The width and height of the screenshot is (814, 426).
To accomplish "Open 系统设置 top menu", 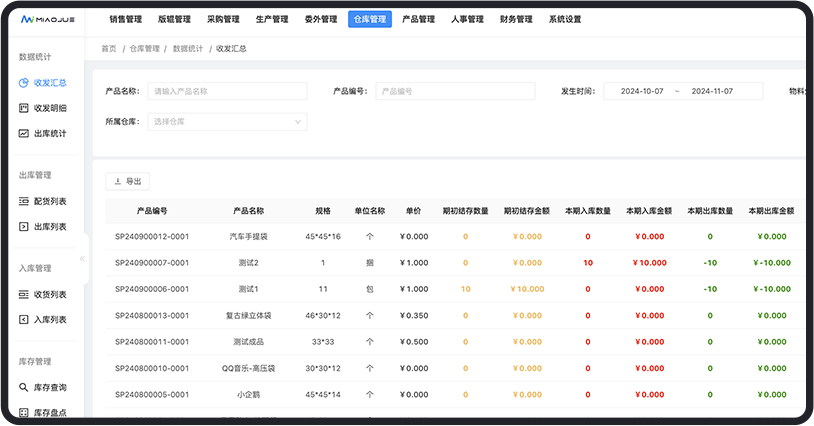I will point(565,19).
